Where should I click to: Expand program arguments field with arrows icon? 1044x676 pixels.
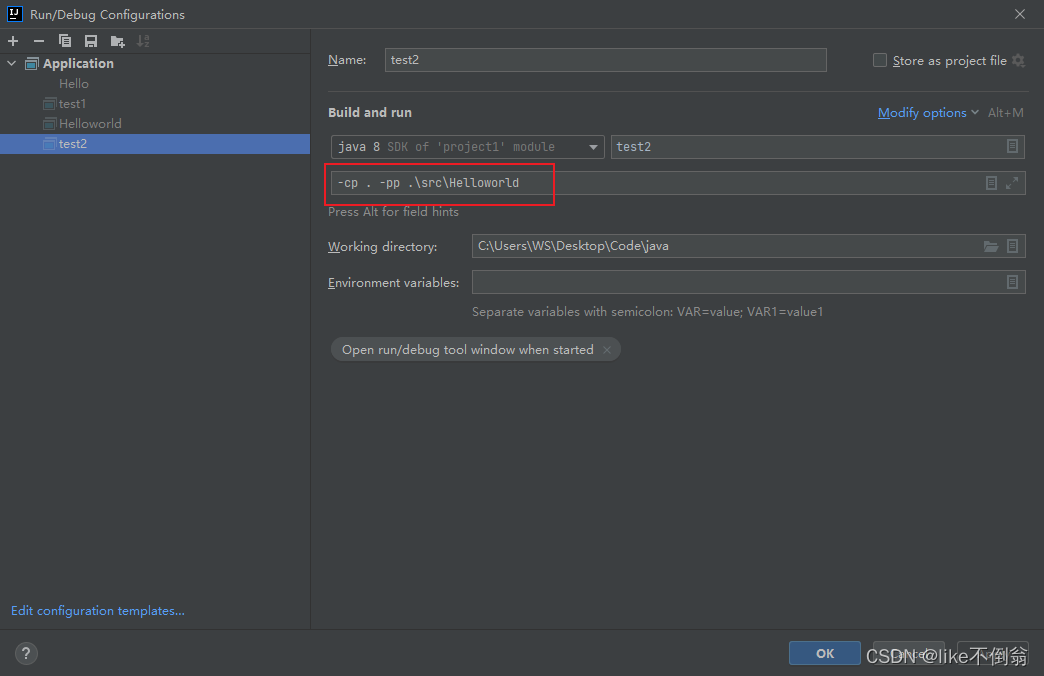pos(1012,182)
